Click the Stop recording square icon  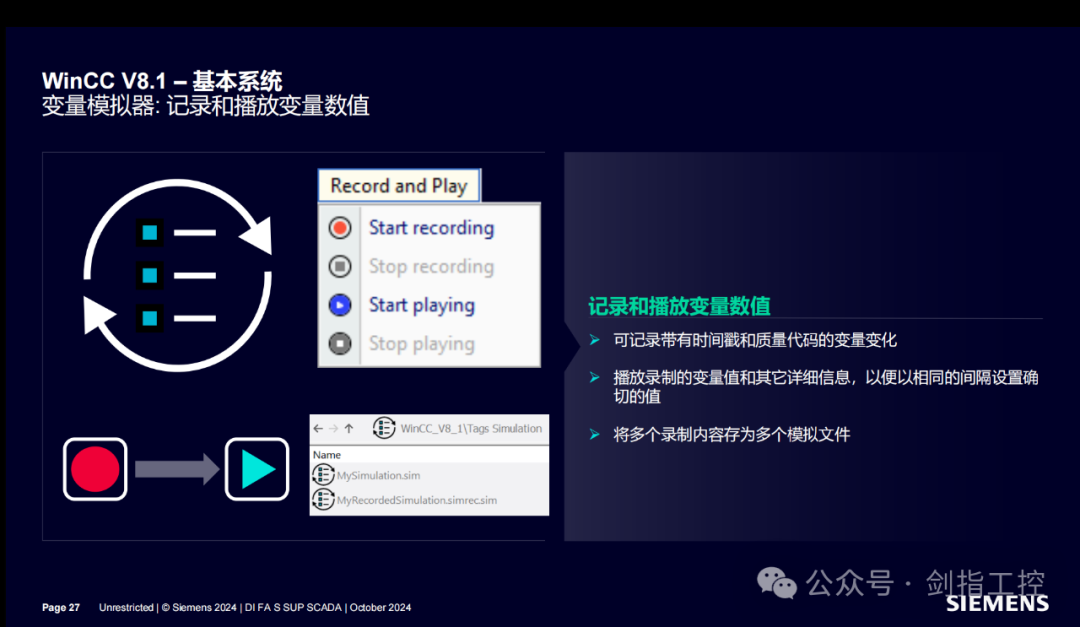point(340,266)
